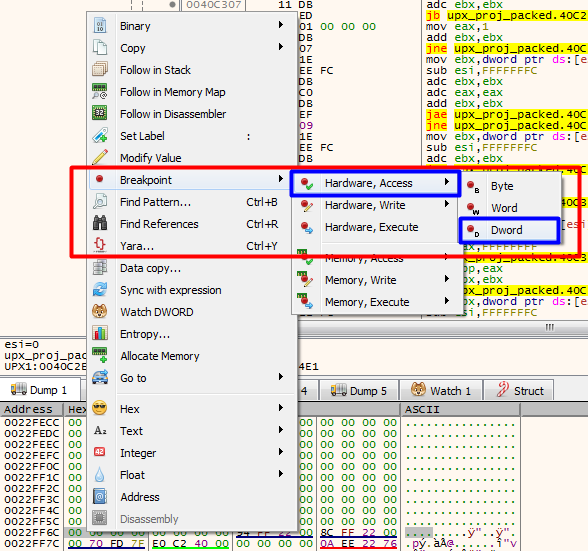Click the Set Label tag icon

100,135
